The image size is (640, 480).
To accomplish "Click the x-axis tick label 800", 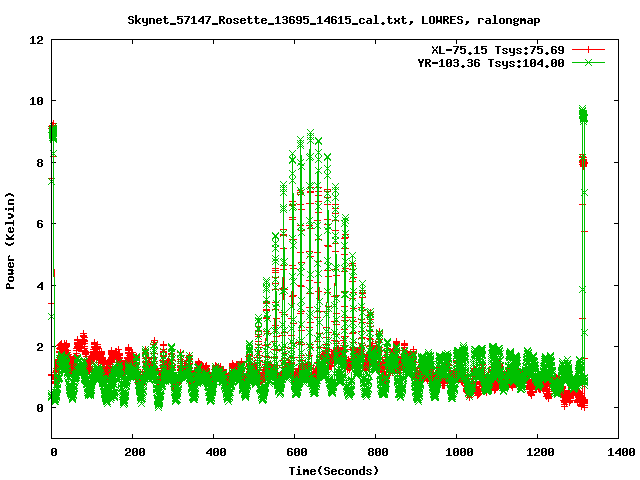I will pos(378,452).
